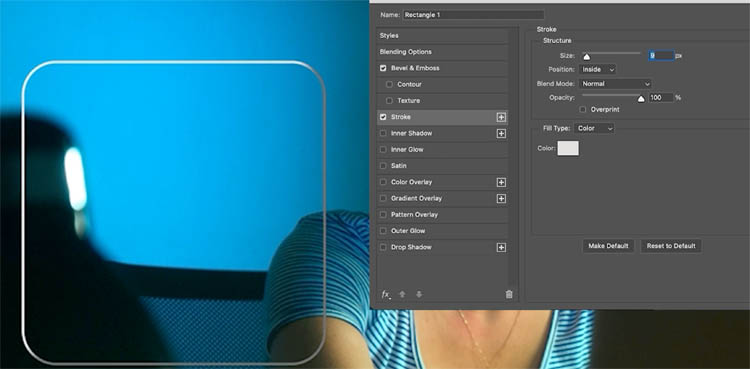Click the layer Name field Rectangle 1

[474, 15]
